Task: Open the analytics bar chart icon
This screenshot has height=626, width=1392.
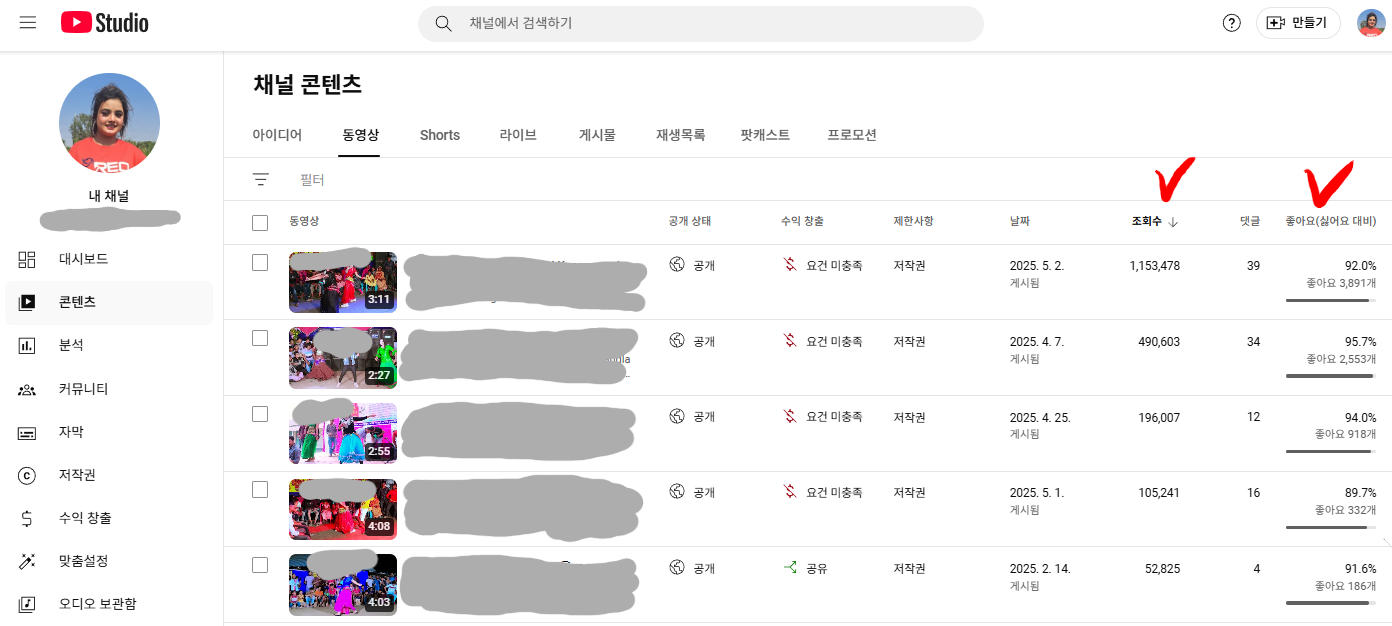Action: point(27,345)
